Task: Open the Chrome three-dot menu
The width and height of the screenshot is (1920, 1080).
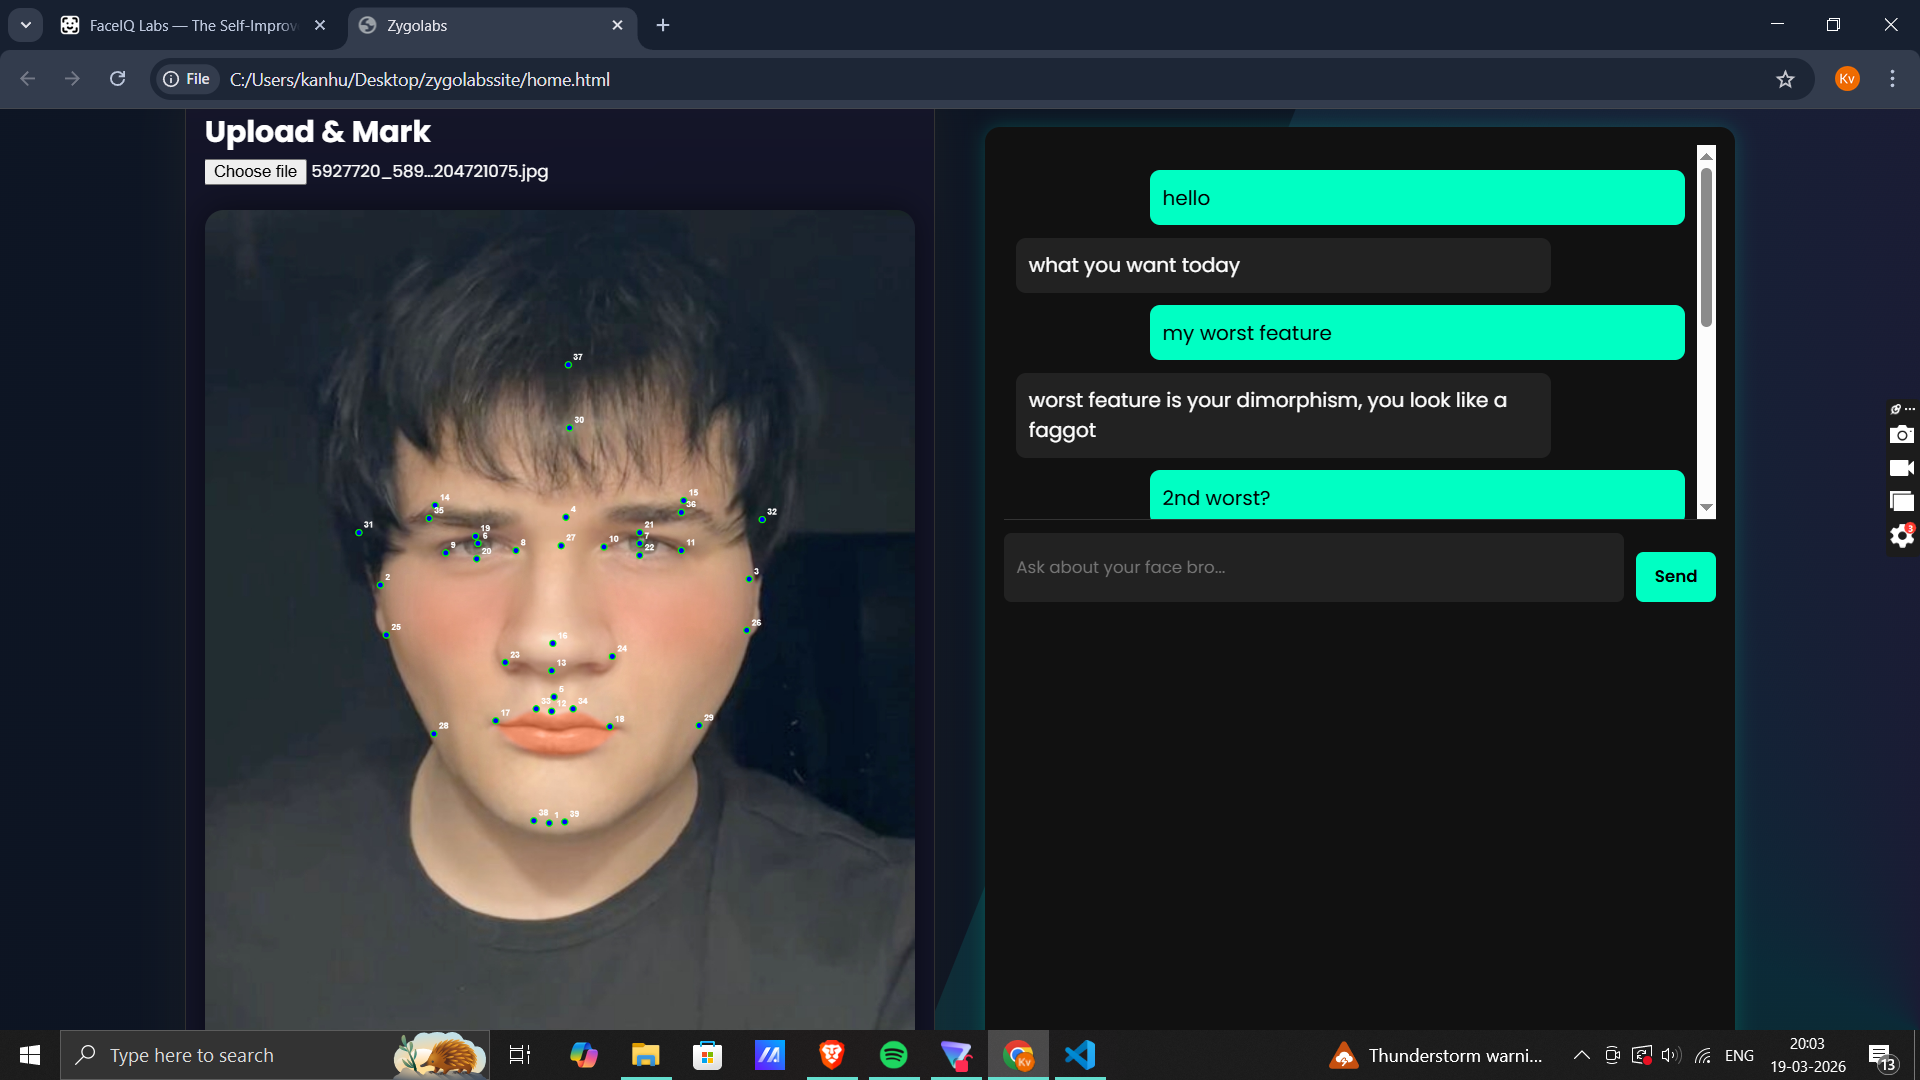Action: click(1892, 79)
